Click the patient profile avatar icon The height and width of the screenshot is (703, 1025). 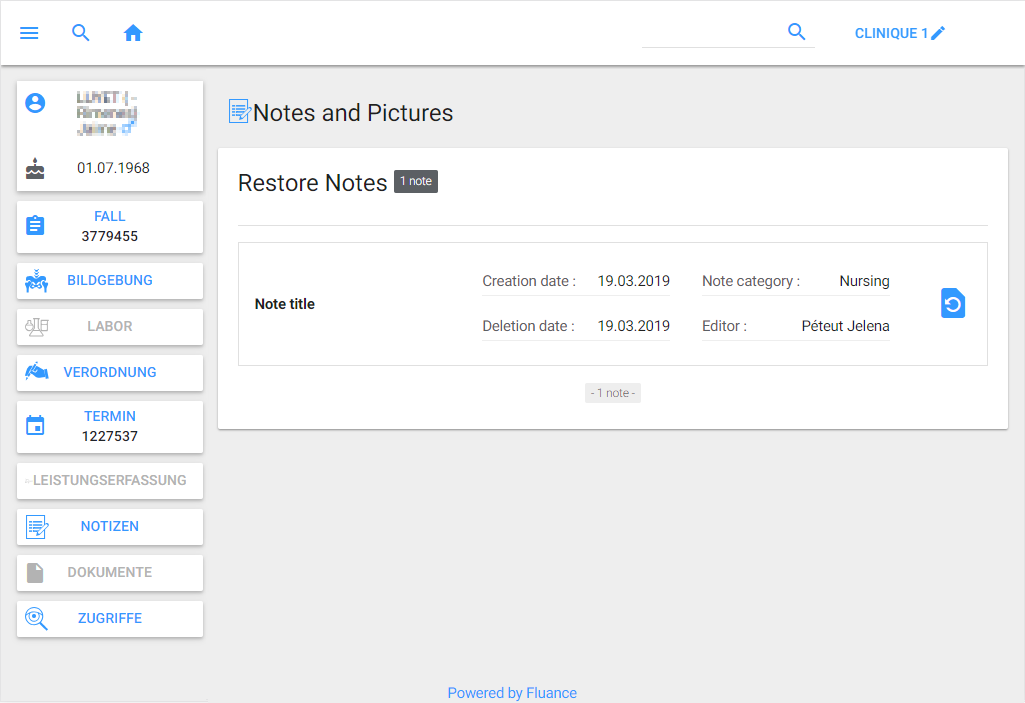tap(35, 103)
